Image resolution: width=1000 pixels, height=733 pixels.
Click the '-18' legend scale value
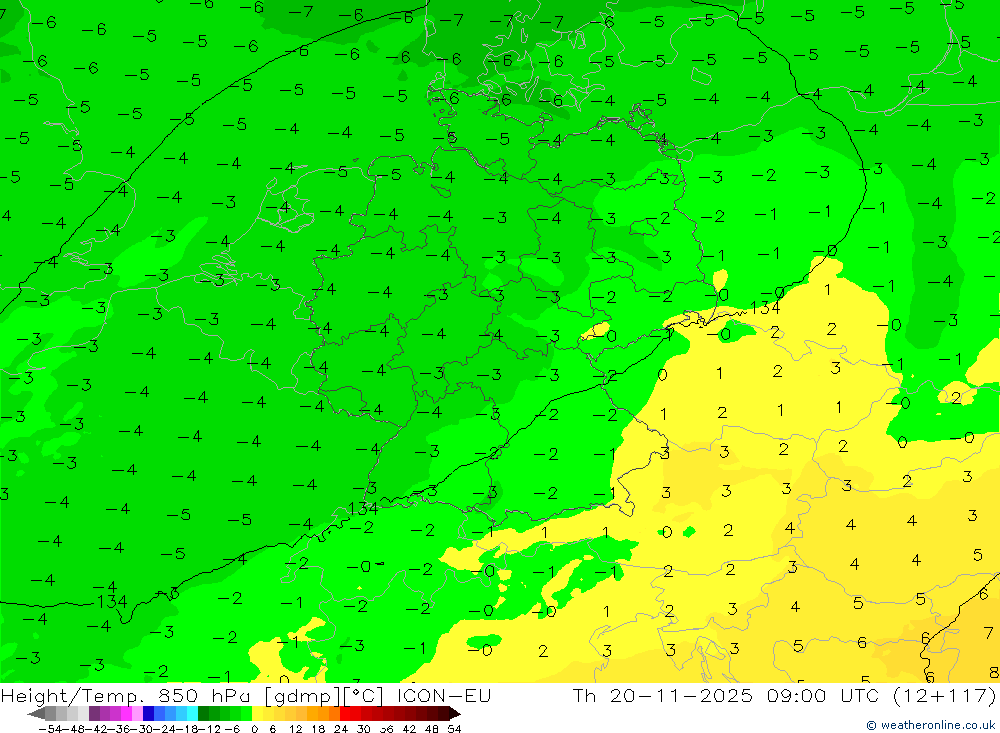[188, 729]
